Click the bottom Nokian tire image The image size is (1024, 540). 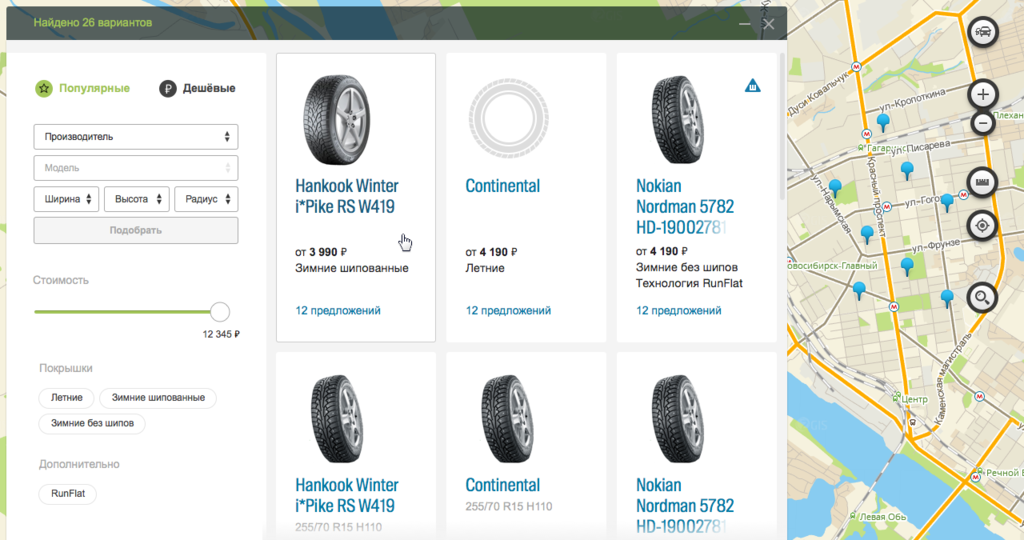[x=678, y=419]
